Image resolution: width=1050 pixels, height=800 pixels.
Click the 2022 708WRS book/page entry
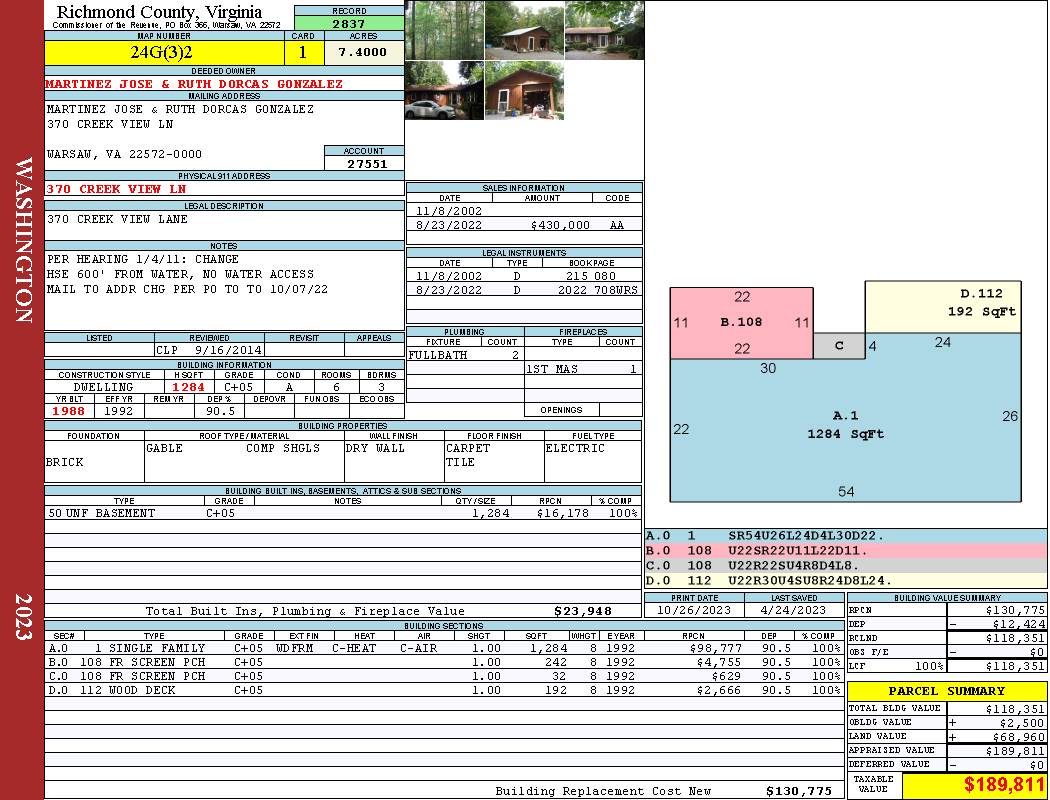tap(598, 290)
